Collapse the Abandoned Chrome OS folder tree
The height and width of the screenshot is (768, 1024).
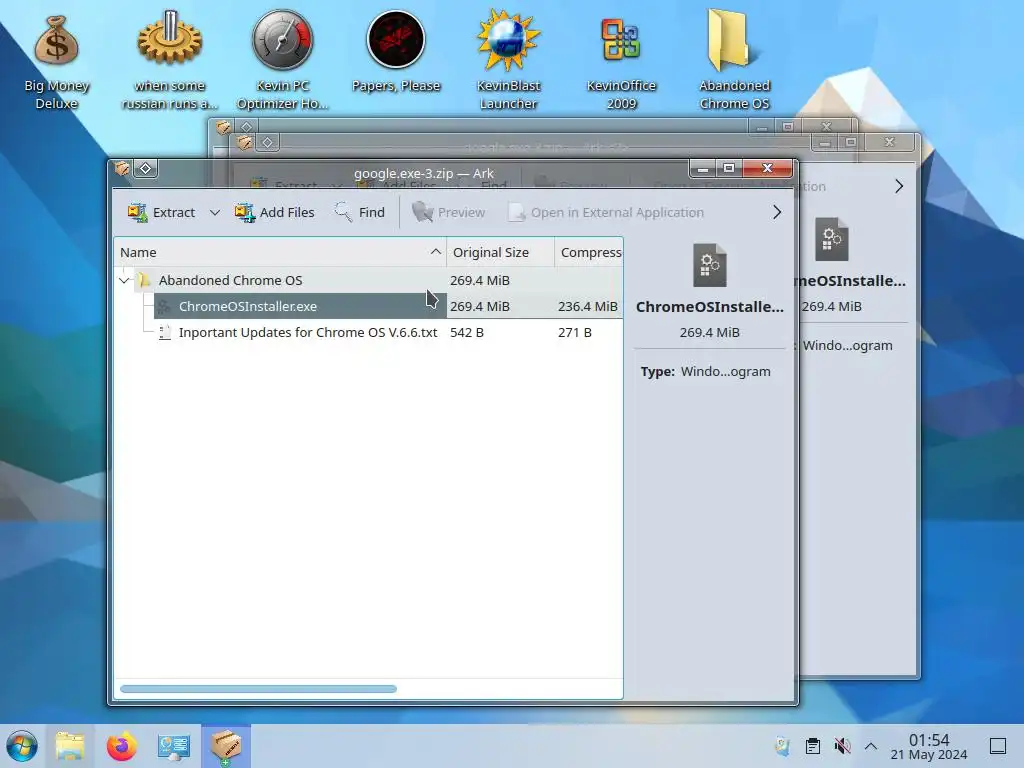click(124, 280)
